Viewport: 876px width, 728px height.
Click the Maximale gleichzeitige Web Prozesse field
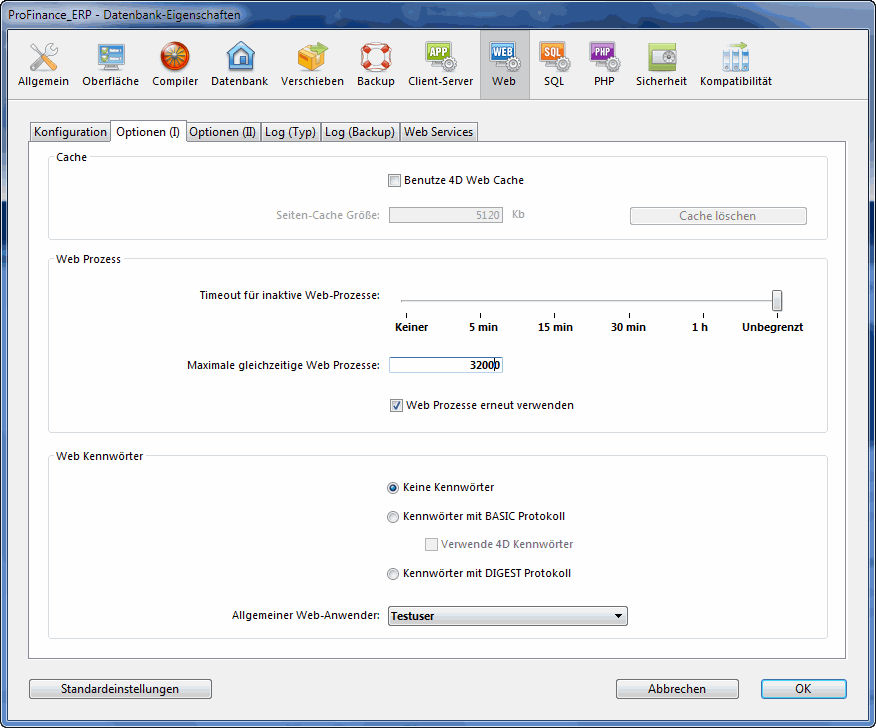(x=445, y=366)
